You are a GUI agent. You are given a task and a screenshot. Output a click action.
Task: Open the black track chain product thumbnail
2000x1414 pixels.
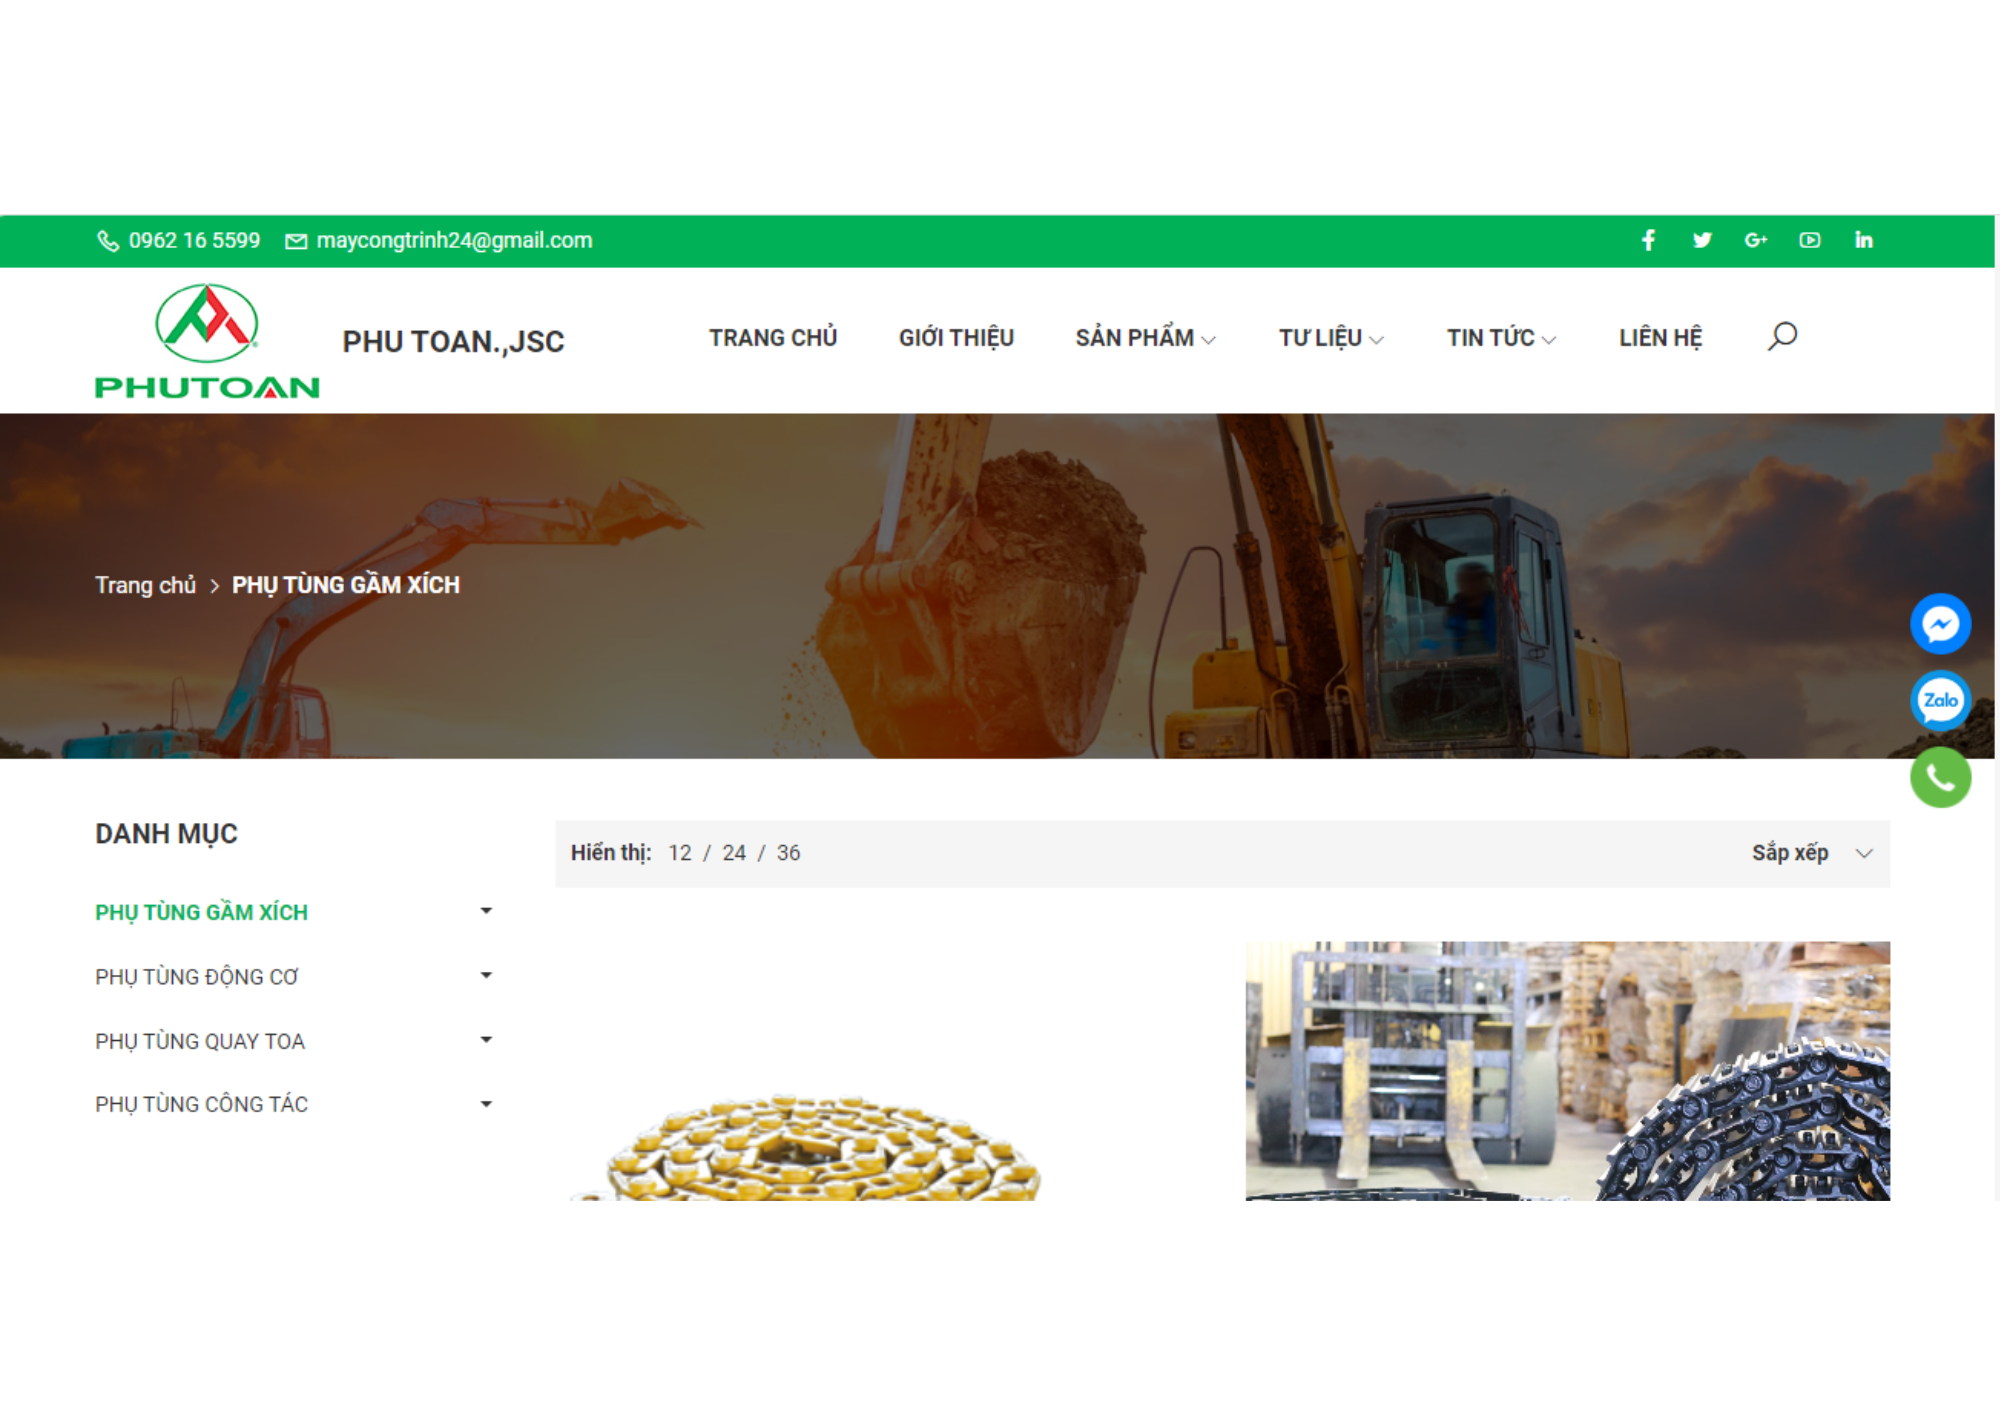1567,1070
